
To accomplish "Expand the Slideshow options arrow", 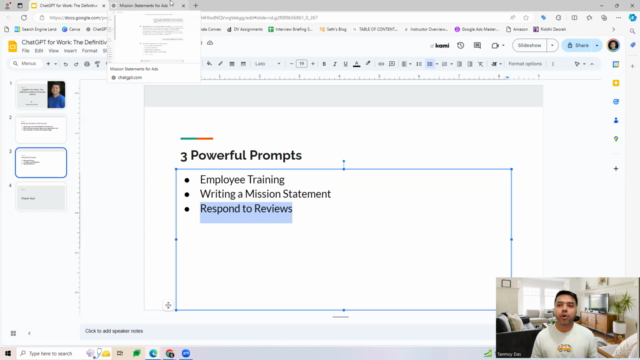I will [x=552, y=45].
